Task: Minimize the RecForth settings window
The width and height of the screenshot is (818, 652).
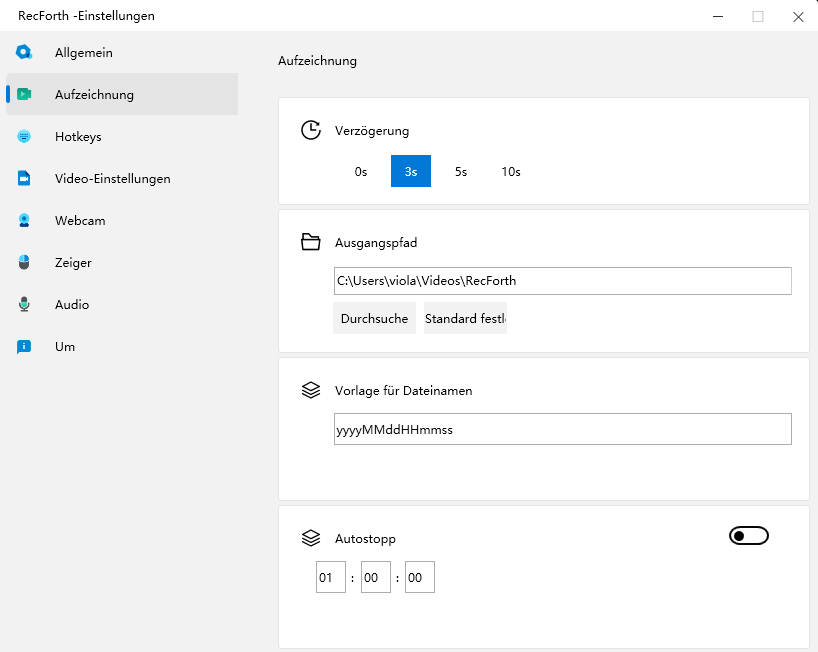Action: 718,17
